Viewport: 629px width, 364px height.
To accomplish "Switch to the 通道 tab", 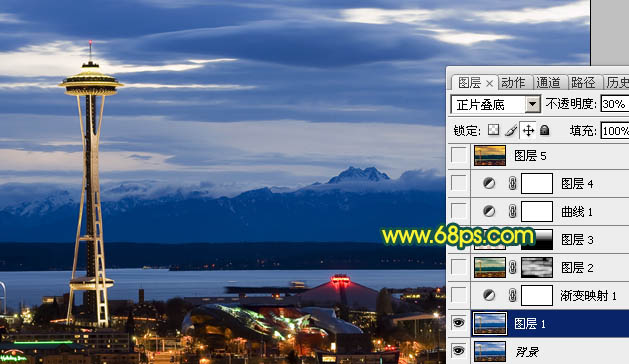I will (x=548, y=83).
